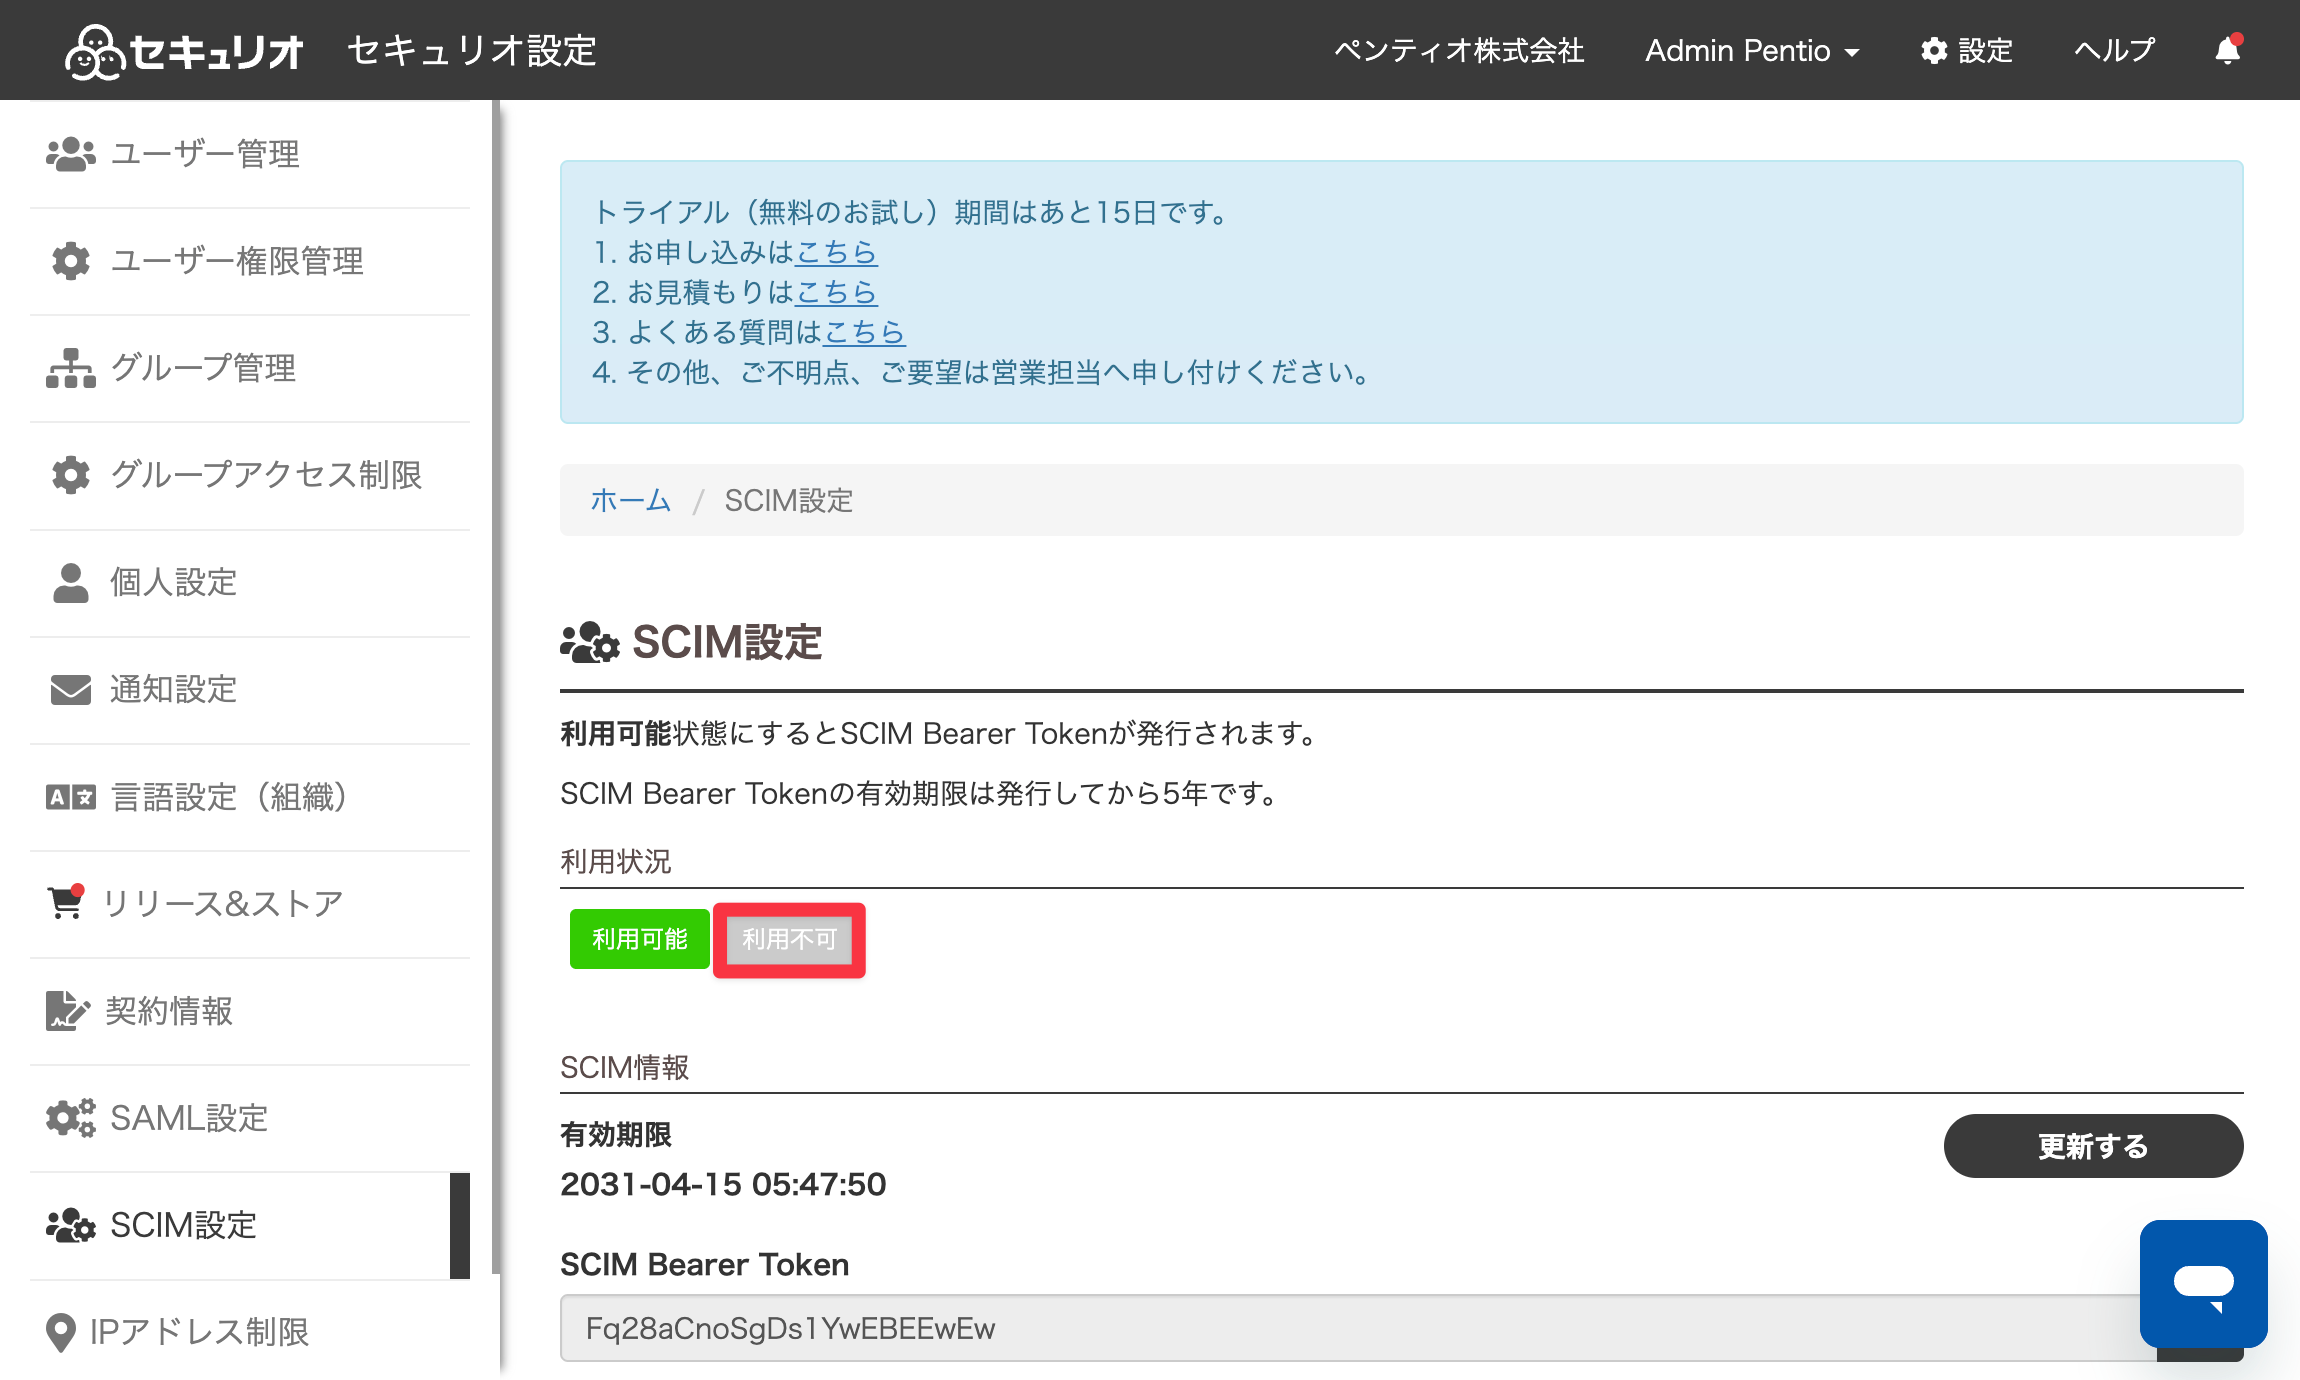Click the 通知設定 envelope icon
The image size is (2300, 1380).
(x=71, y=689)
